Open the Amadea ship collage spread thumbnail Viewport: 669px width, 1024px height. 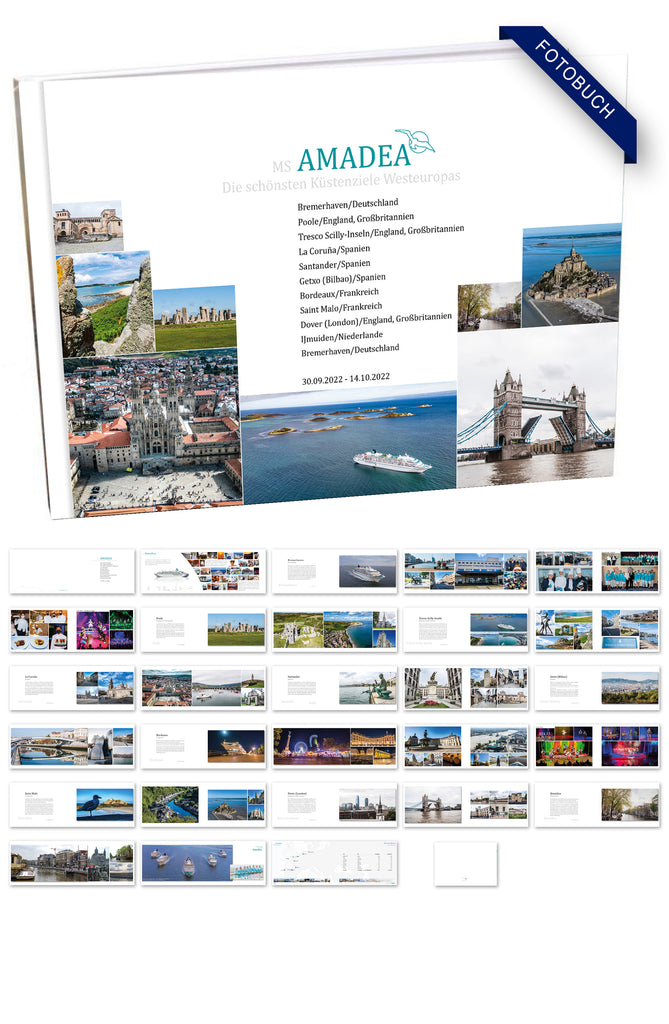coord(204,571)
